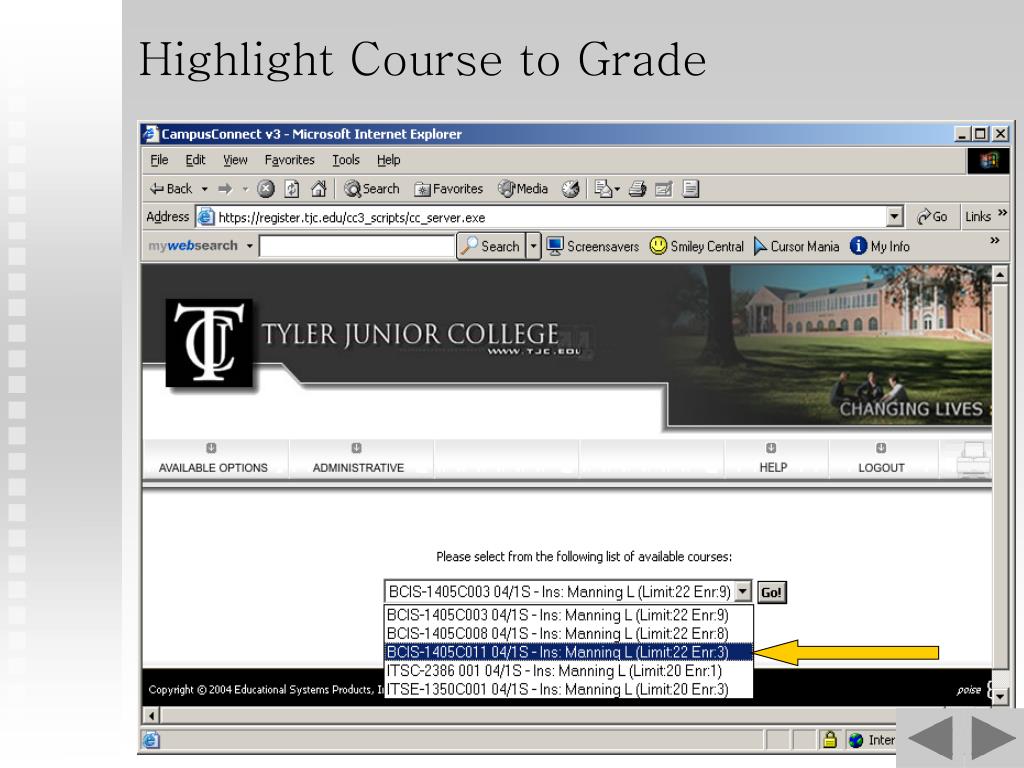Viewport: 1024px width, 768px height.
Task: Click the Edit page toolbar icon
Action: (x=664, y=189)
